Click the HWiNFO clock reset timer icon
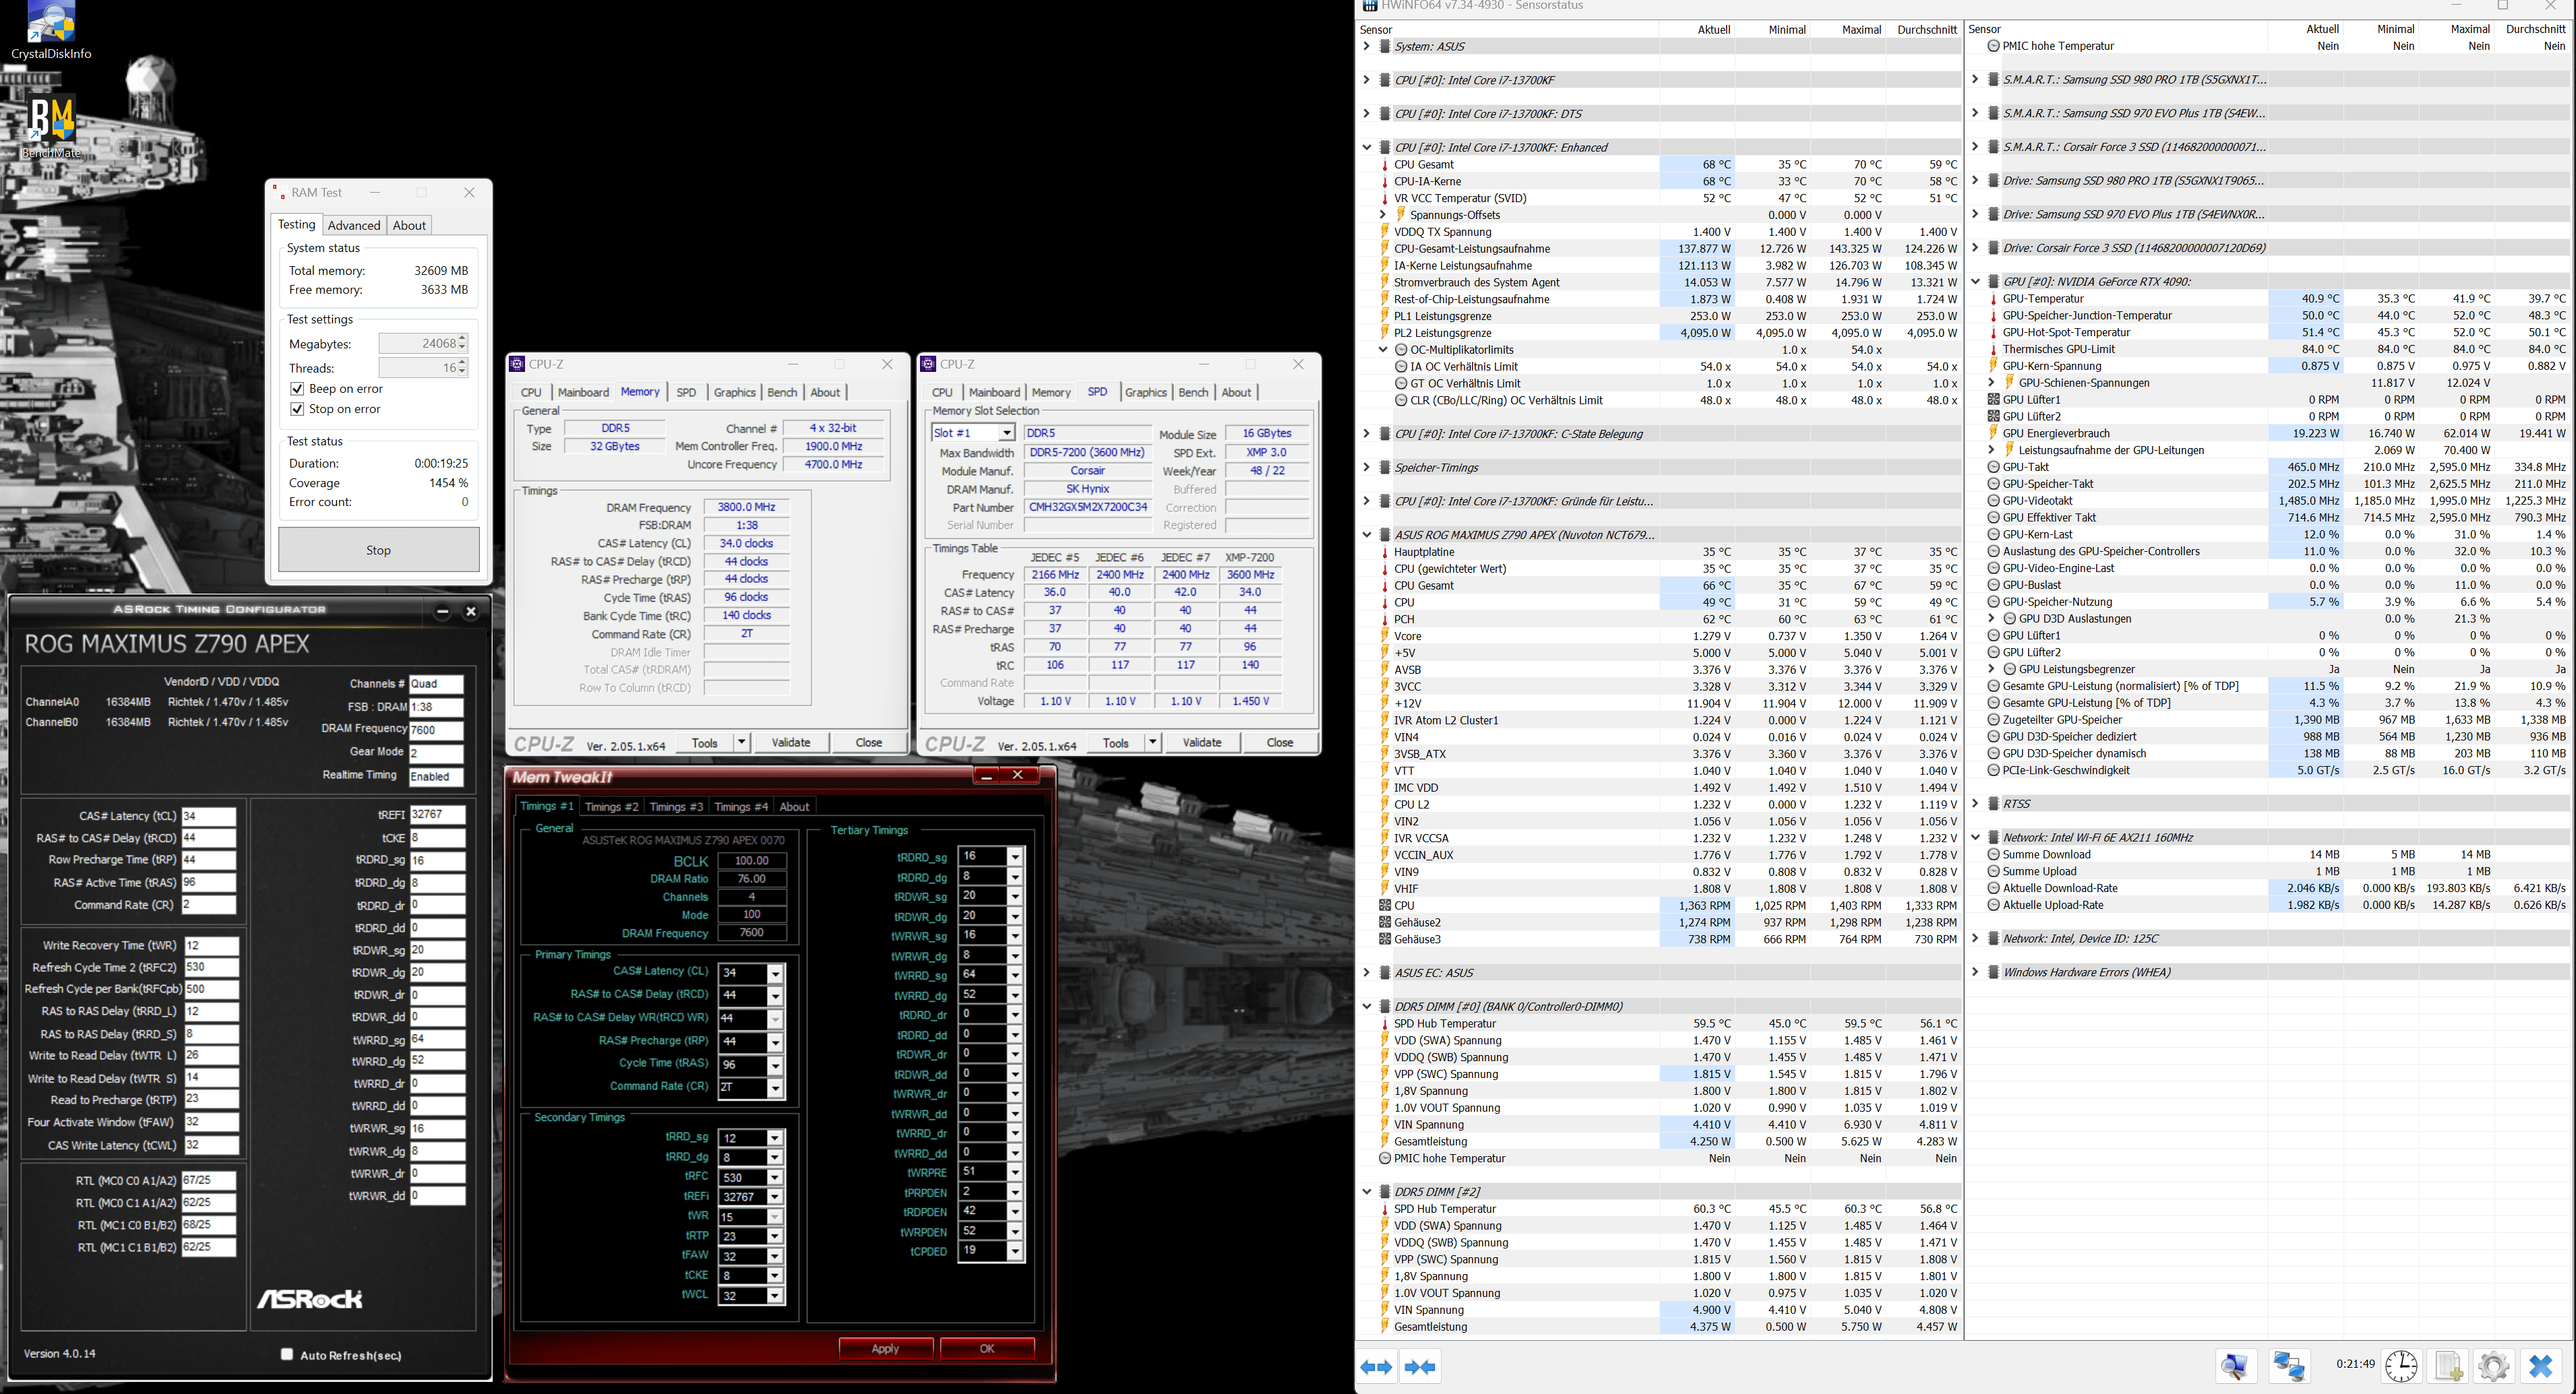The height and width of the screenshot is (1394, 2576). 2401,1366
